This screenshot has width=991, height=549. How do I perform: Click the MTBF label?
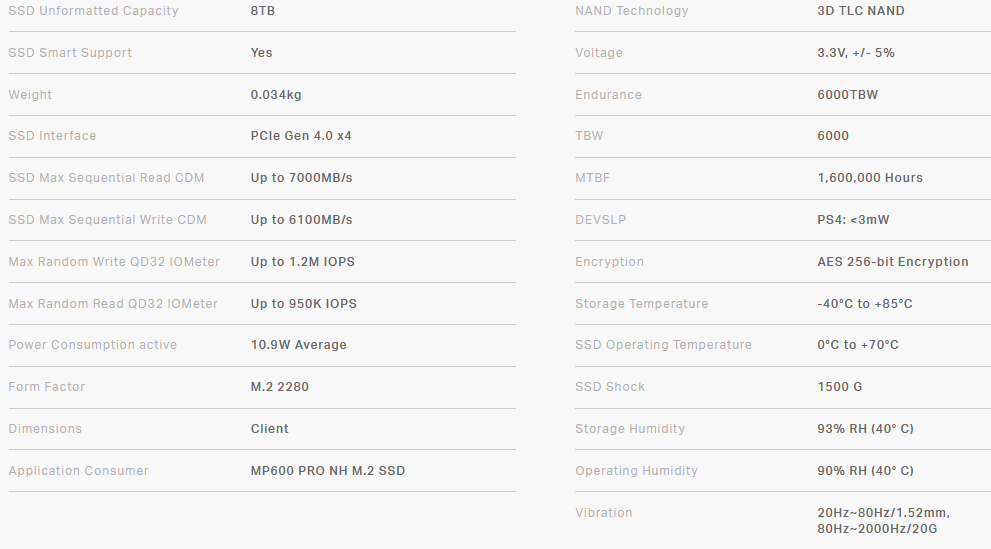click(592, 178)
